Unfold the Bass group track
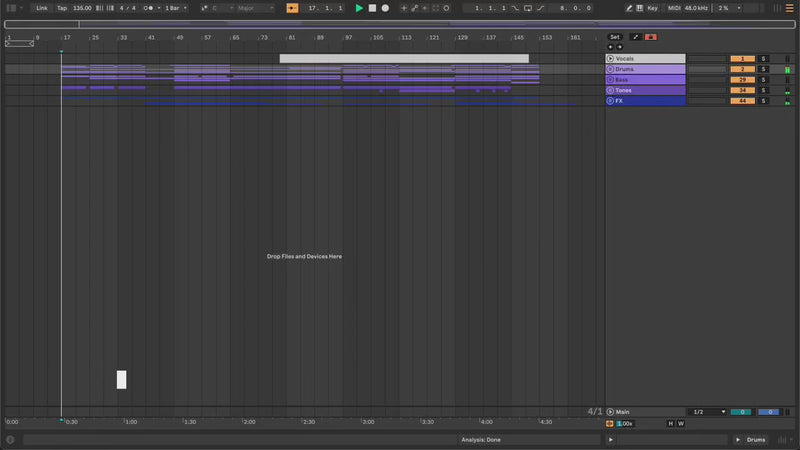This screenshot has height=450, width=800. [610, 80]
